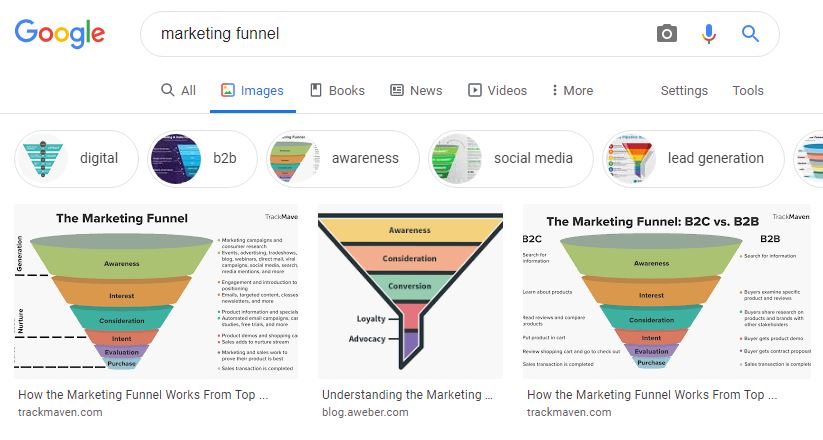Open the aweber black-outlined funnel image
Image resolution: width=823 pixels, height=440 pixels.
pos(410,291)
